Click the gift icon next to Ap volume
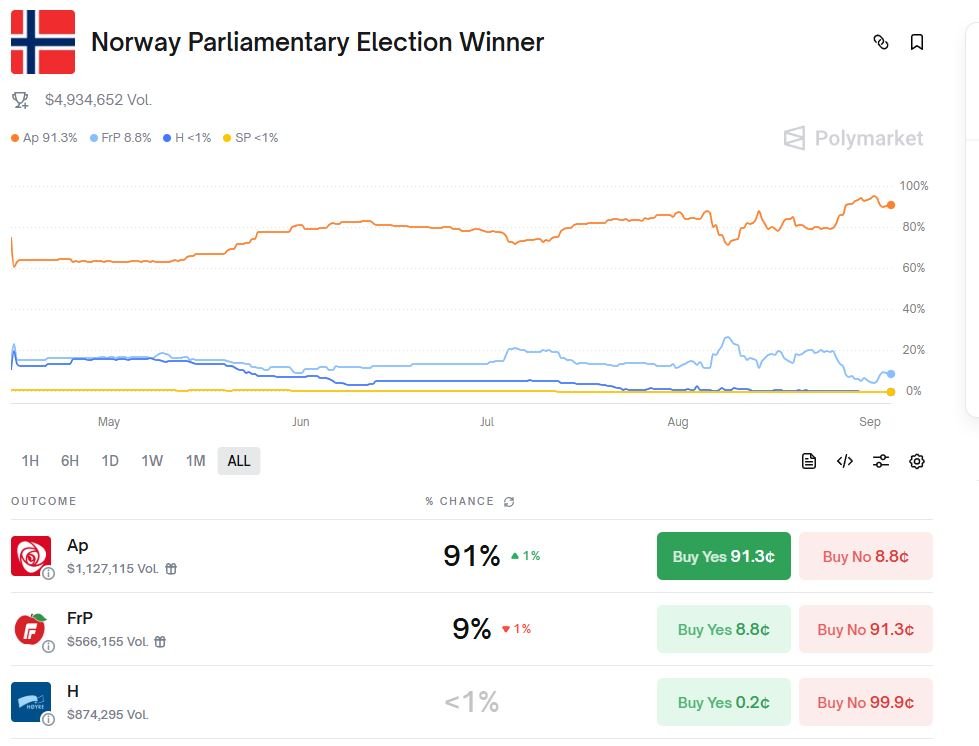Screen dimensions: 979x746 pos(171,569)
